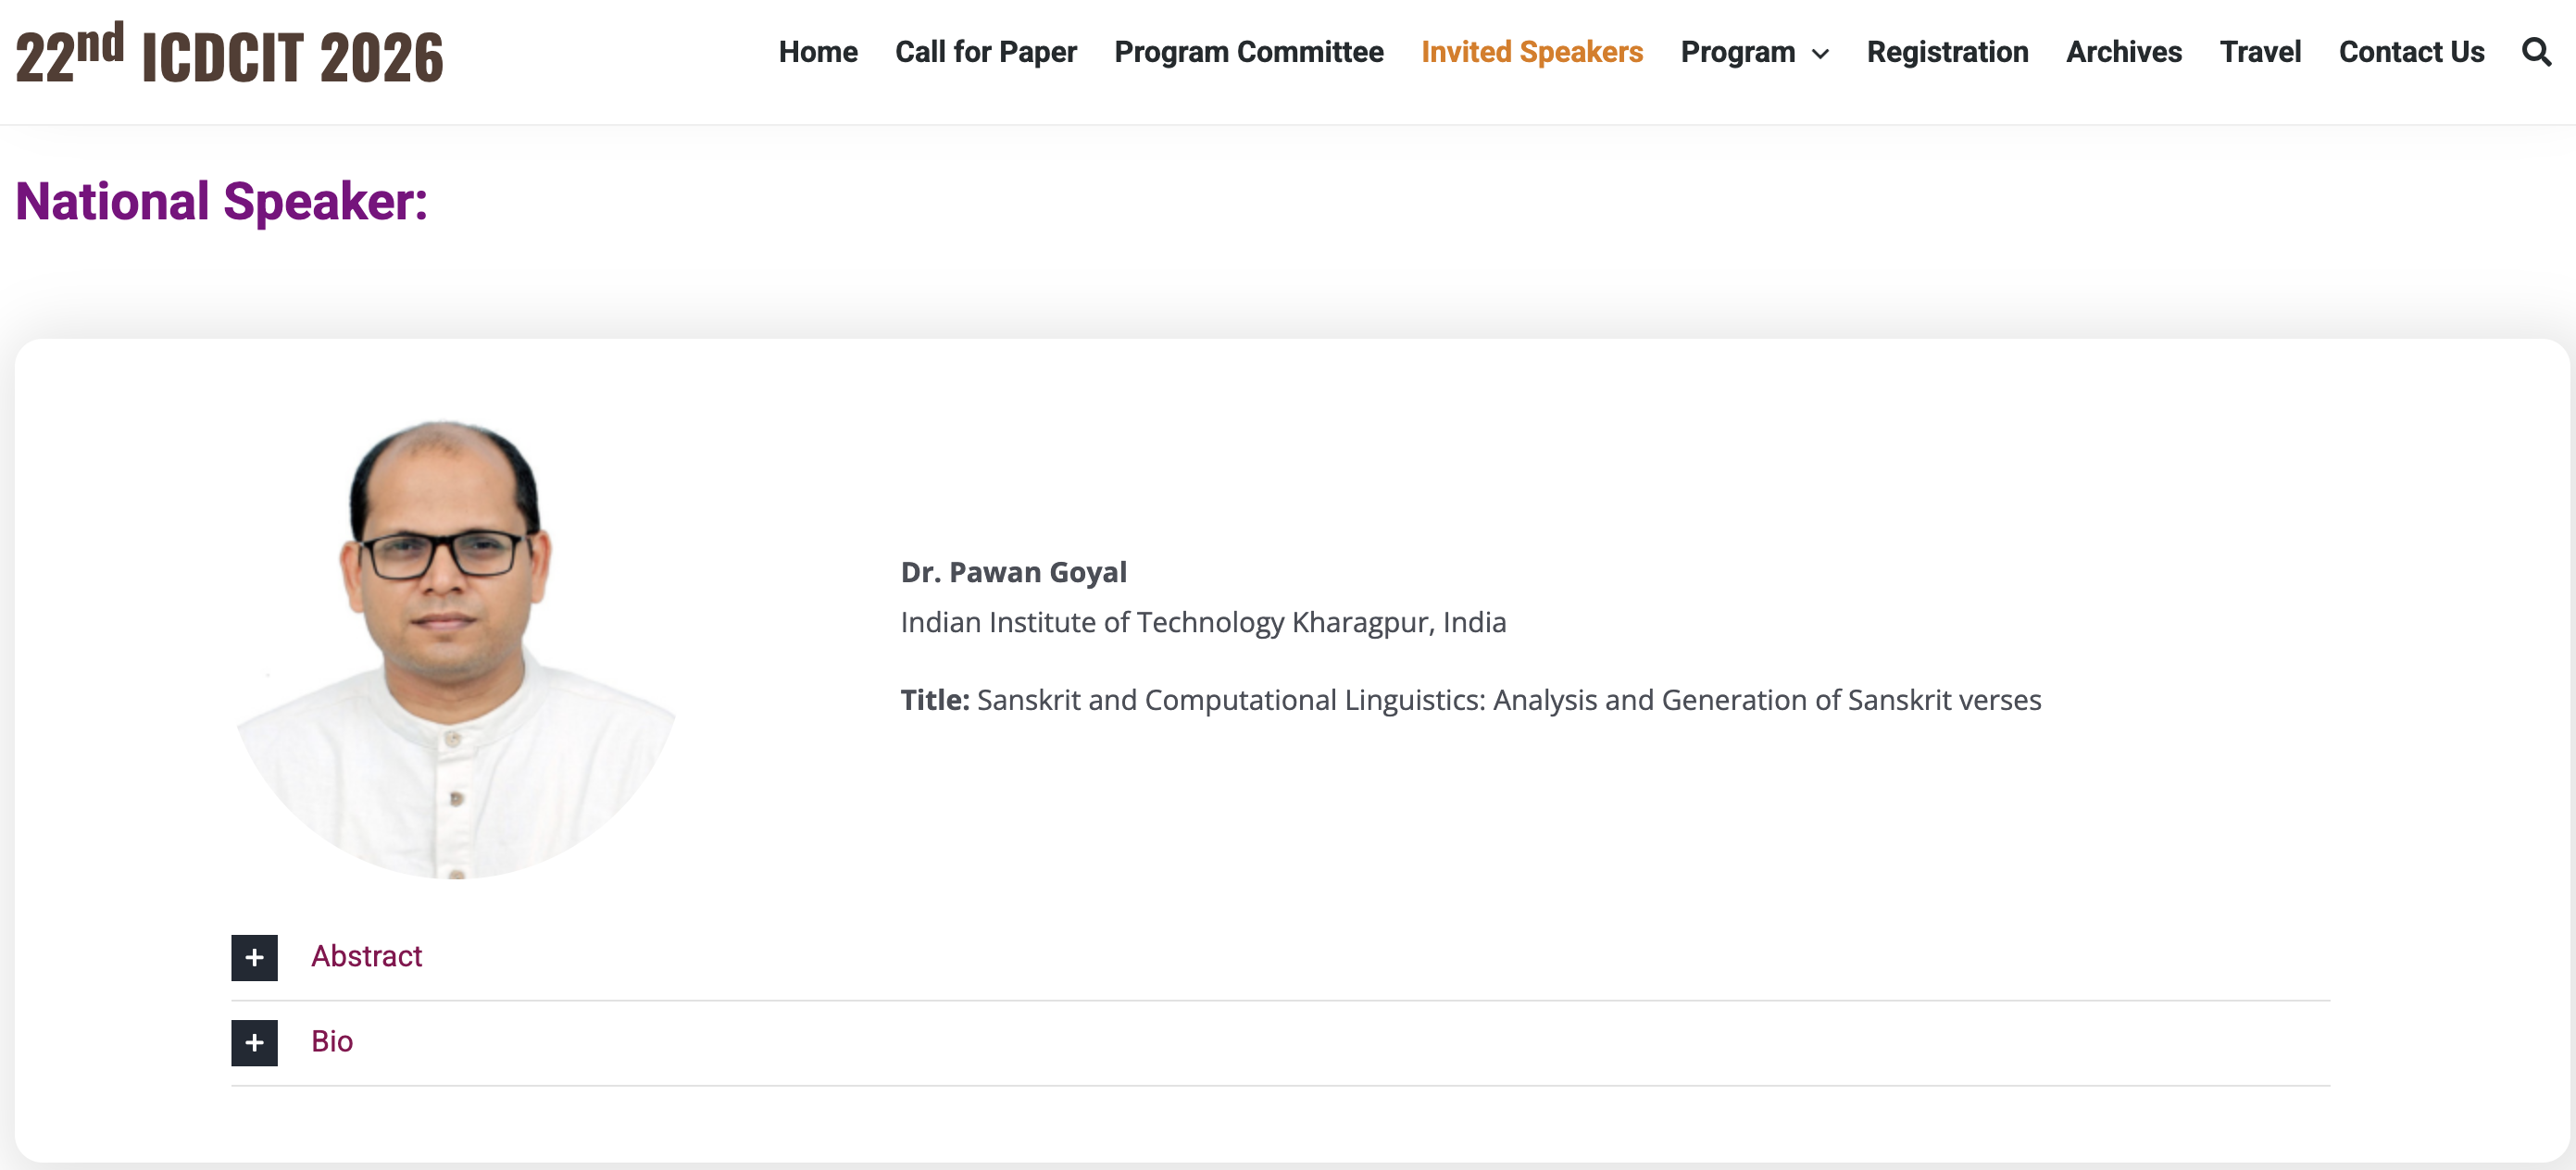Expand the Bio section

(332, 1041)
